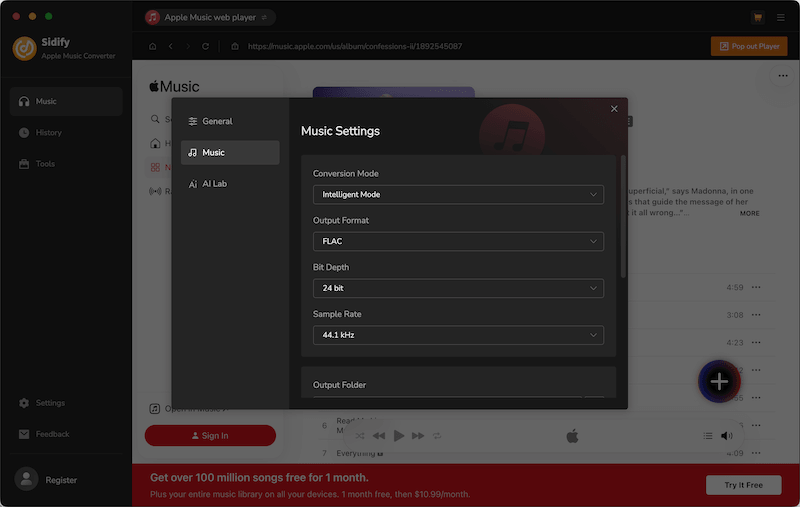The height and width of the screenshot is (507, 800).
Task: Click the Pop out Player button
Action: tap(748, 46)
